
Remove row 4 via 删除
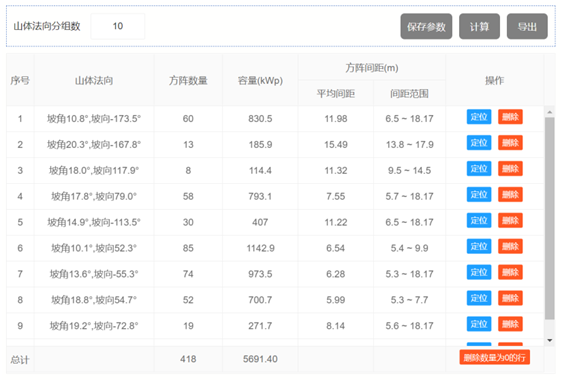510,195
